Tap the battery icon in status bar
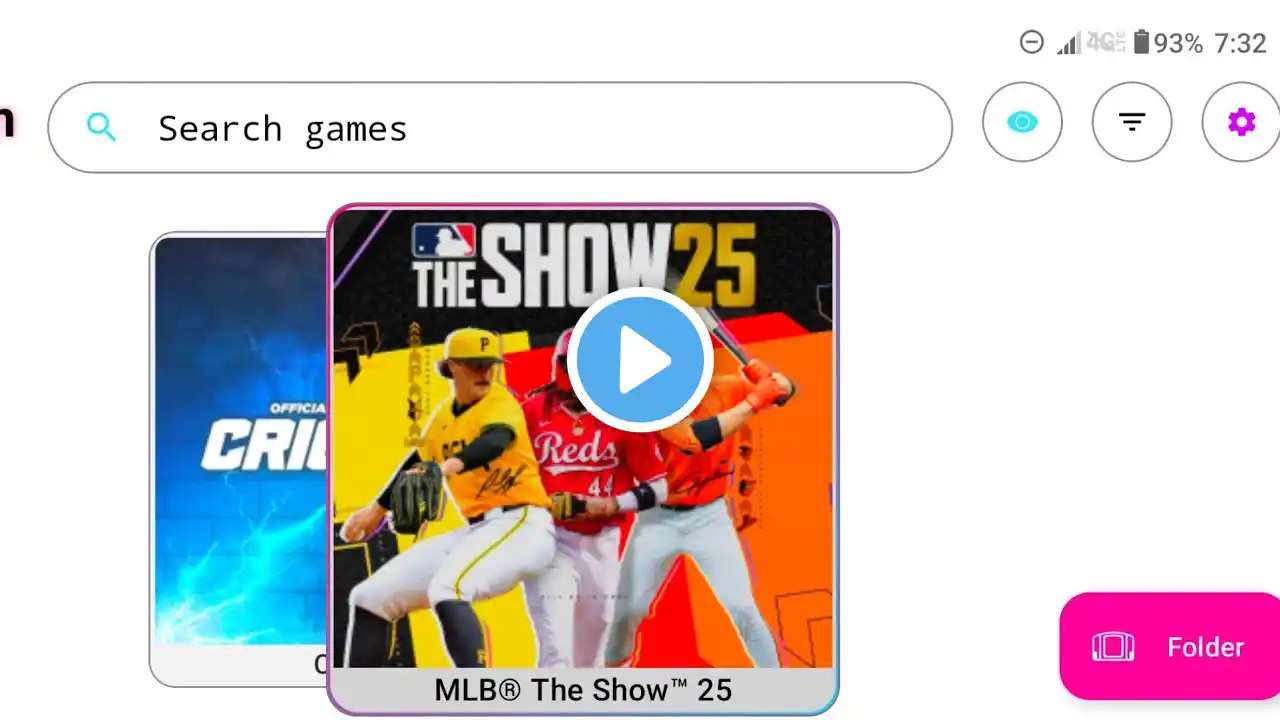This screenshot has width=1280, height=720. point(1141,42)
